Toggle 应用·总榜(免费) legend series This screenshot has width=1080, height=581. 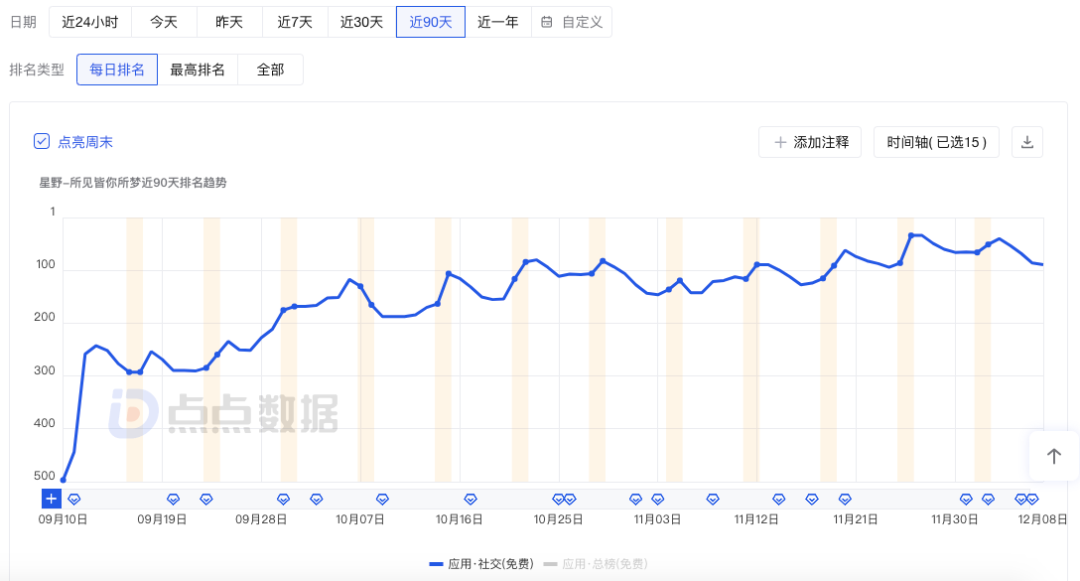(595, 564)
